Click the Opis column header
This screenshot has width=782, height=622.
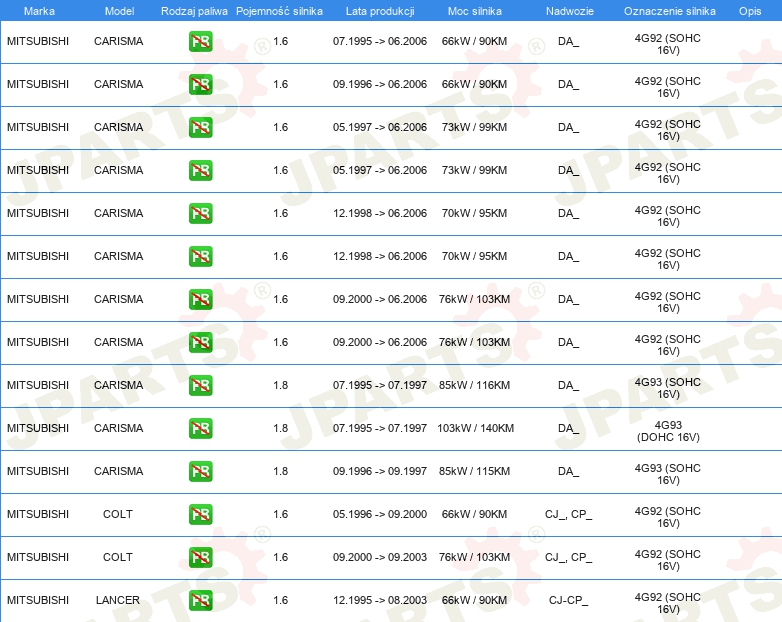pos(750,11)
